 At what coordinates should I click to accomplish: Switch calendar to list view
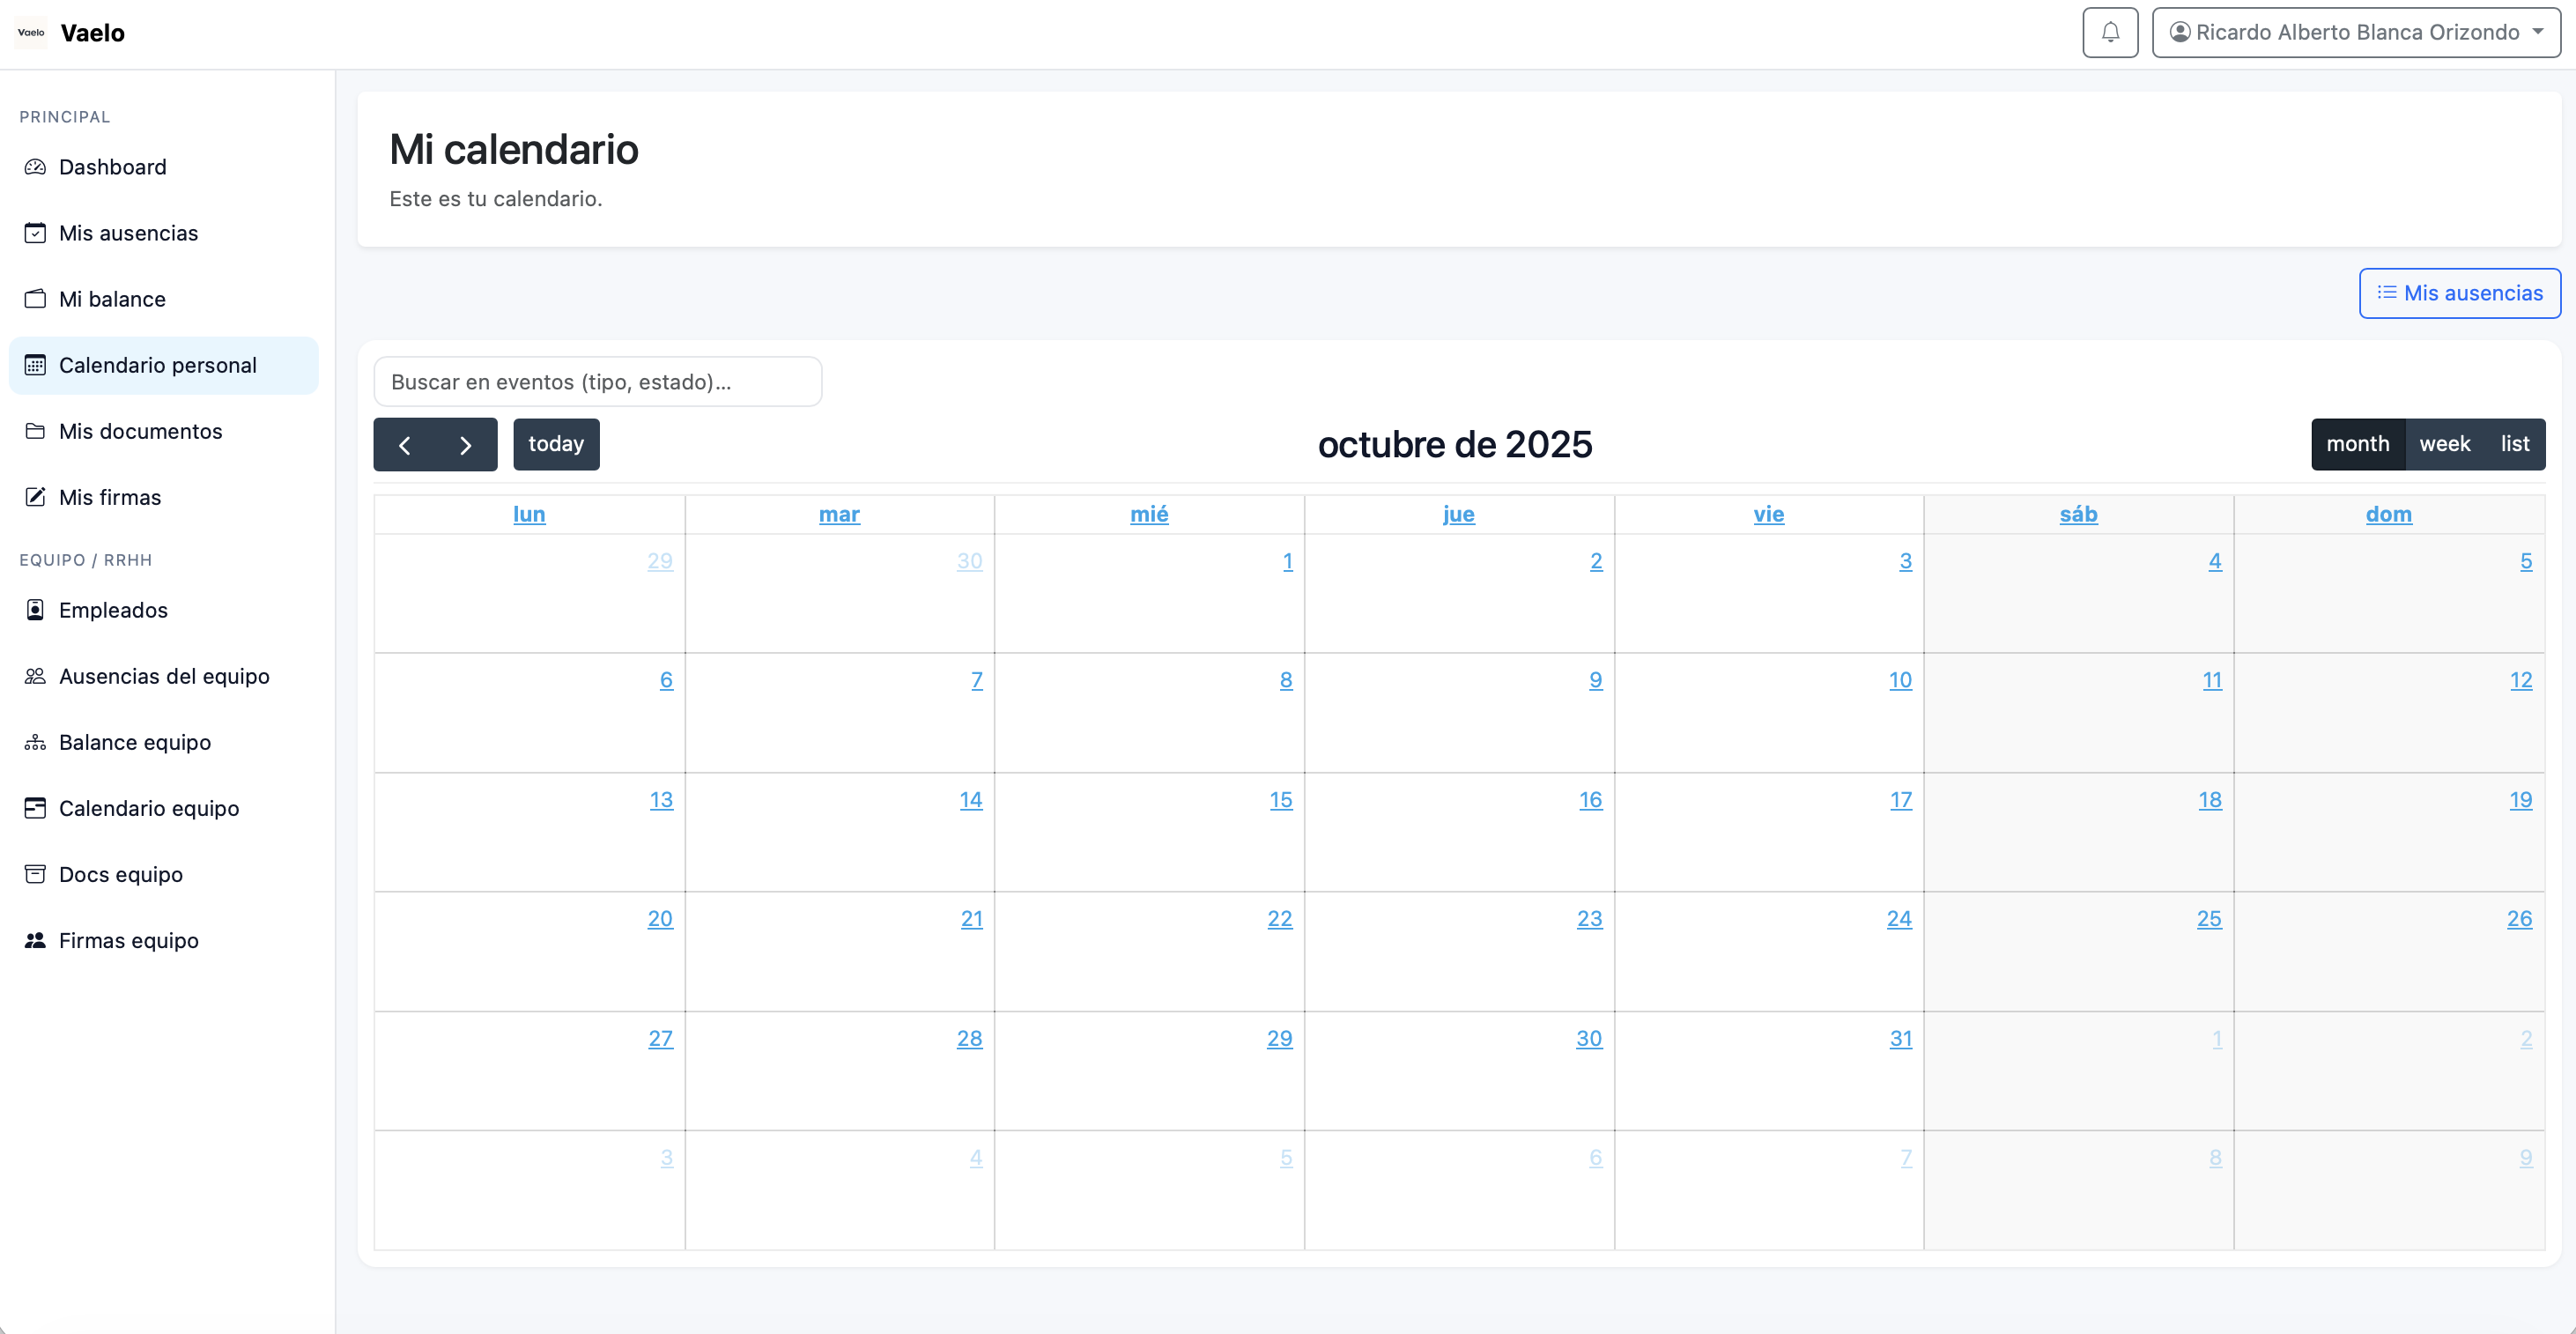pos(2515,443)
